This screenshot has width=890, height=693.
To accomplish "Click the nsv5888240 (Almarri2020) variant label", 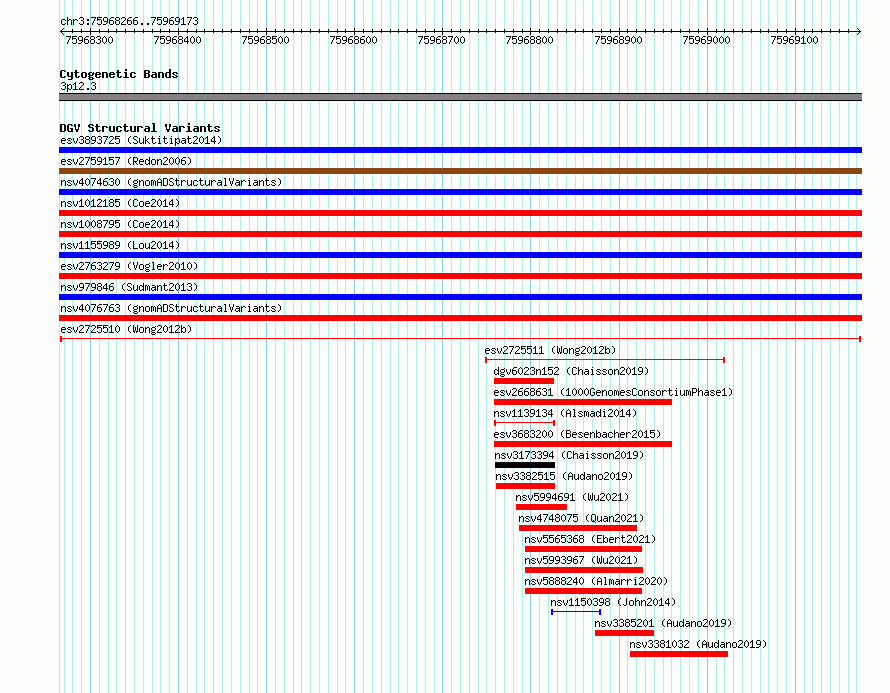I will 596,581.
